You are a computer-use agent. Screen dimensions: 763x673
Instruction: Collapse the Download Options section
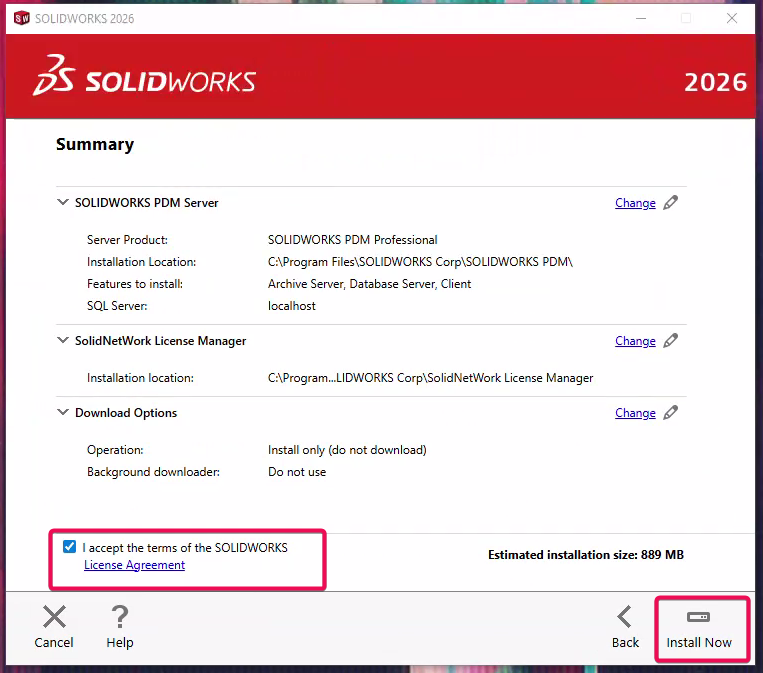point(63,412)
